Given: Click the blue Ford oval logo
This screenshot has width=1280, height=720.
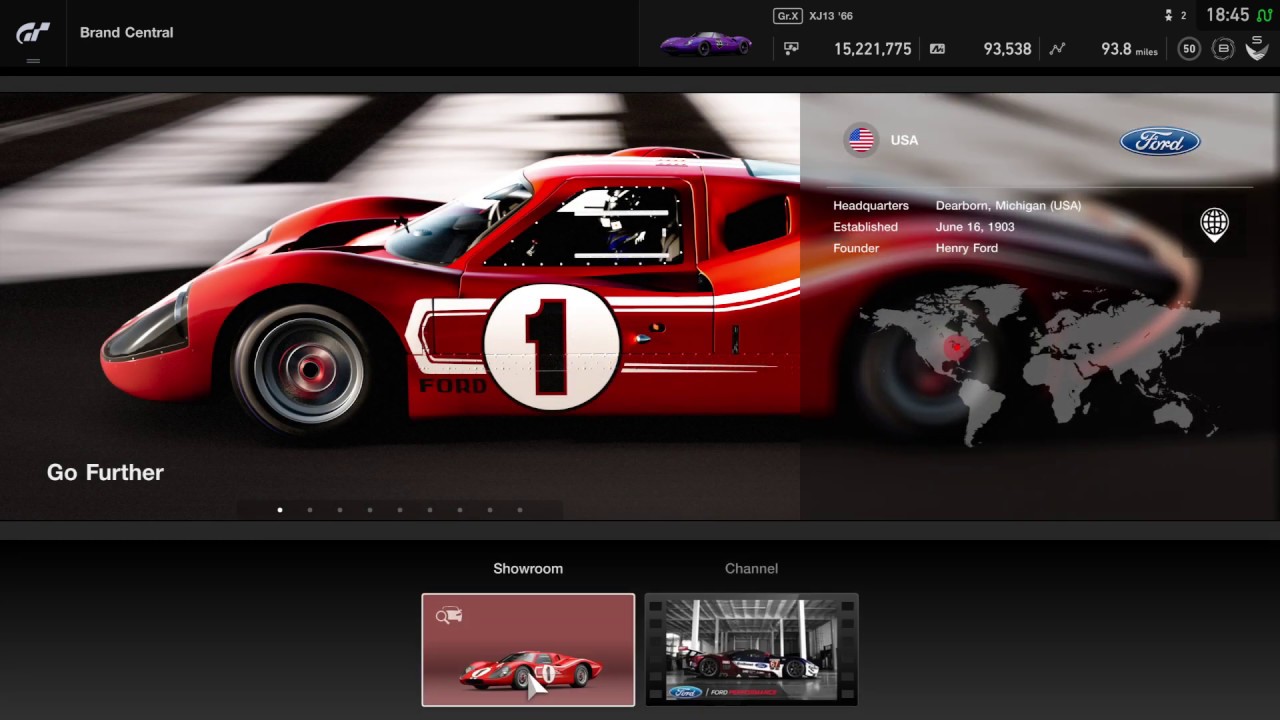Looking at the screenshot, I should (1160, 142).
